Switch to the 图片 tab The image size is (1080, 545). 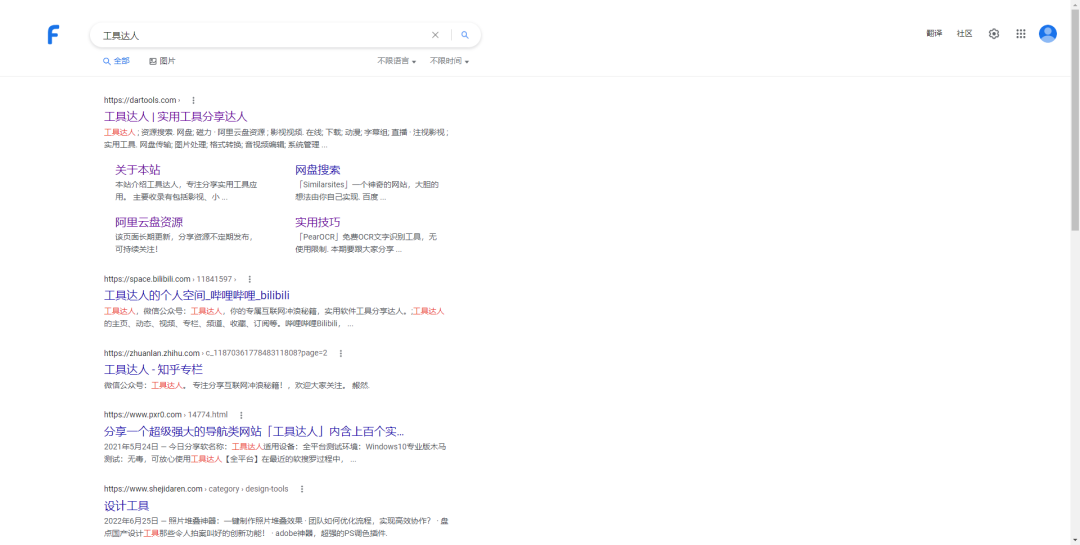163,61
